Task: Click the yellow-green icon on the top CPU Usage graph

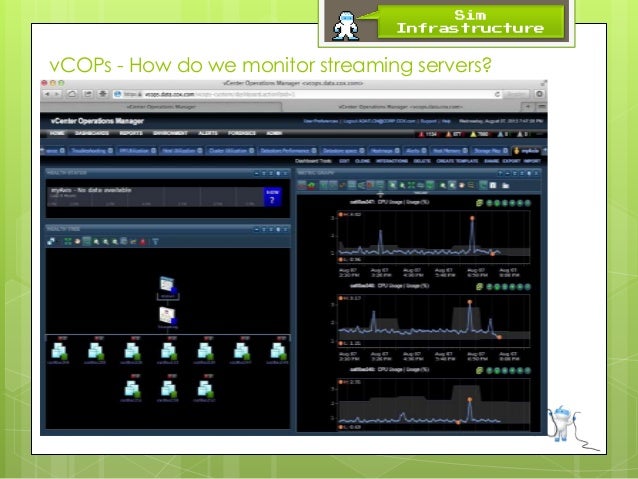Action: point(480,203)
